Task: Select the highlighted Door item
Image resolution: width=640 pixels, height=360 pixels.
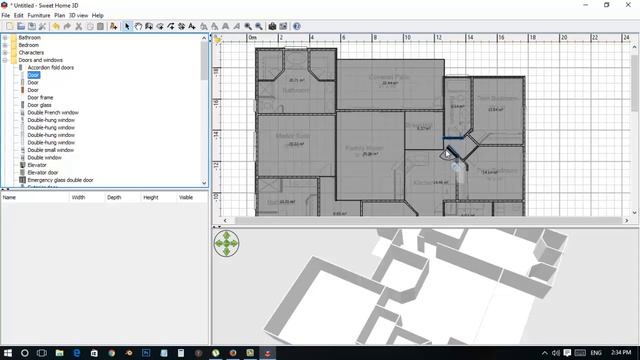Action: click(x=33, y=75)
